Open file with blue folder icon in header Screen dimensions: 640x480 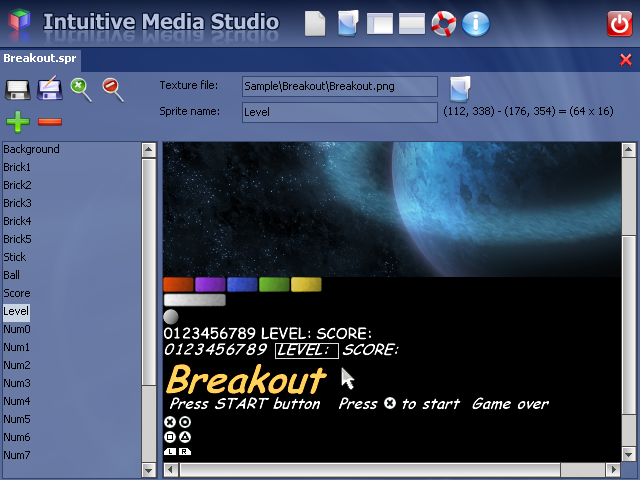pyautogui.click(x=348, y=23)
